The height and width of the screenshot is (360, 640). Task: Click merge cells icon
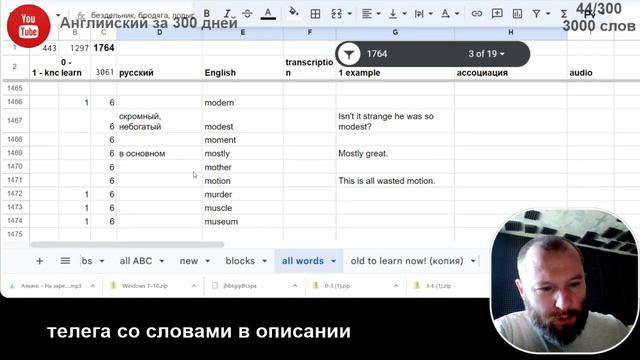pyautogui.click(x=337, y=14)
